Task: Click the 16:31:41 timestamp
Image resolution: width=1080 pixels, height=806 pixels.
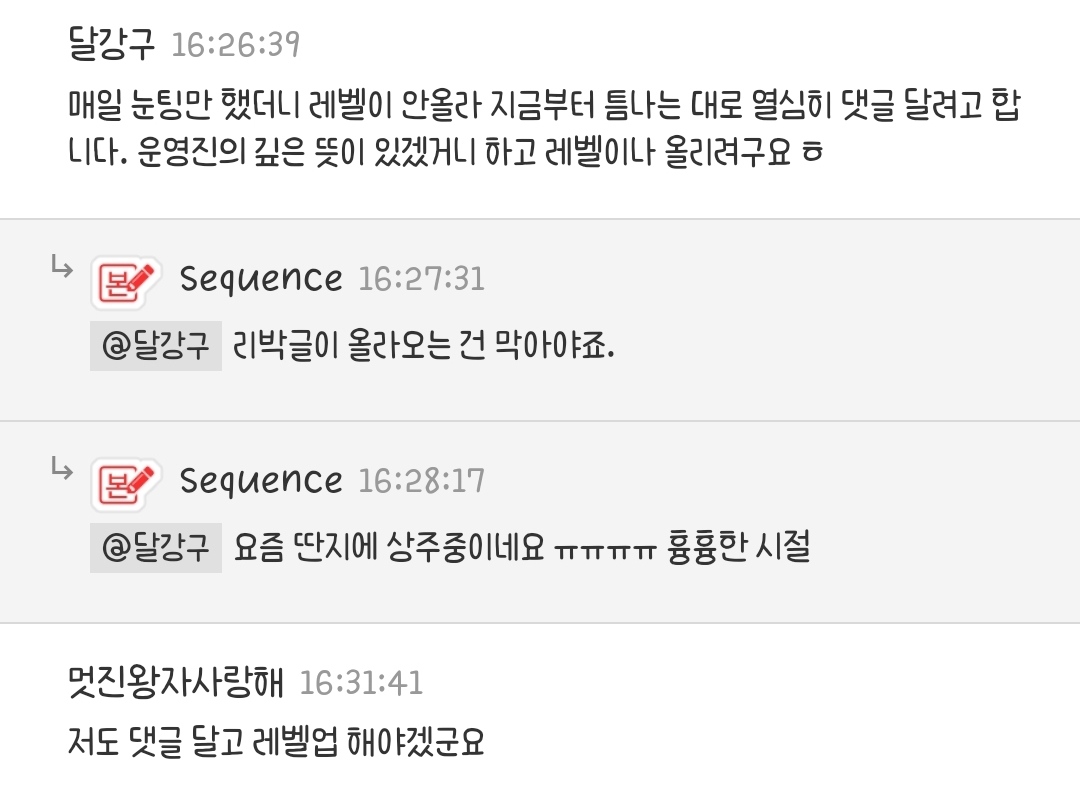Action: pyautogui.click(x=361, y=684)
